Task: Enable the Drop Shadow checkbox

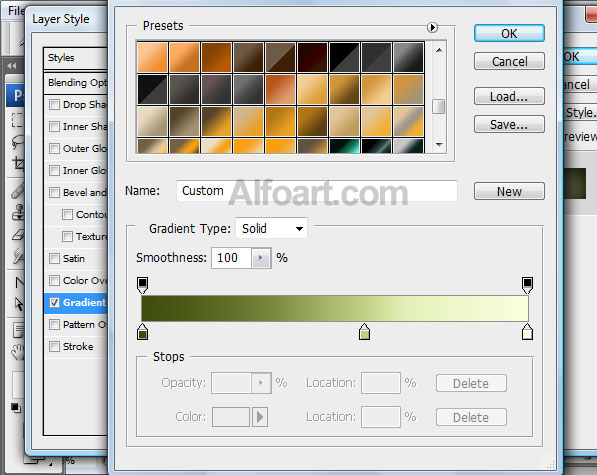Action: click(x=54, y=104)
